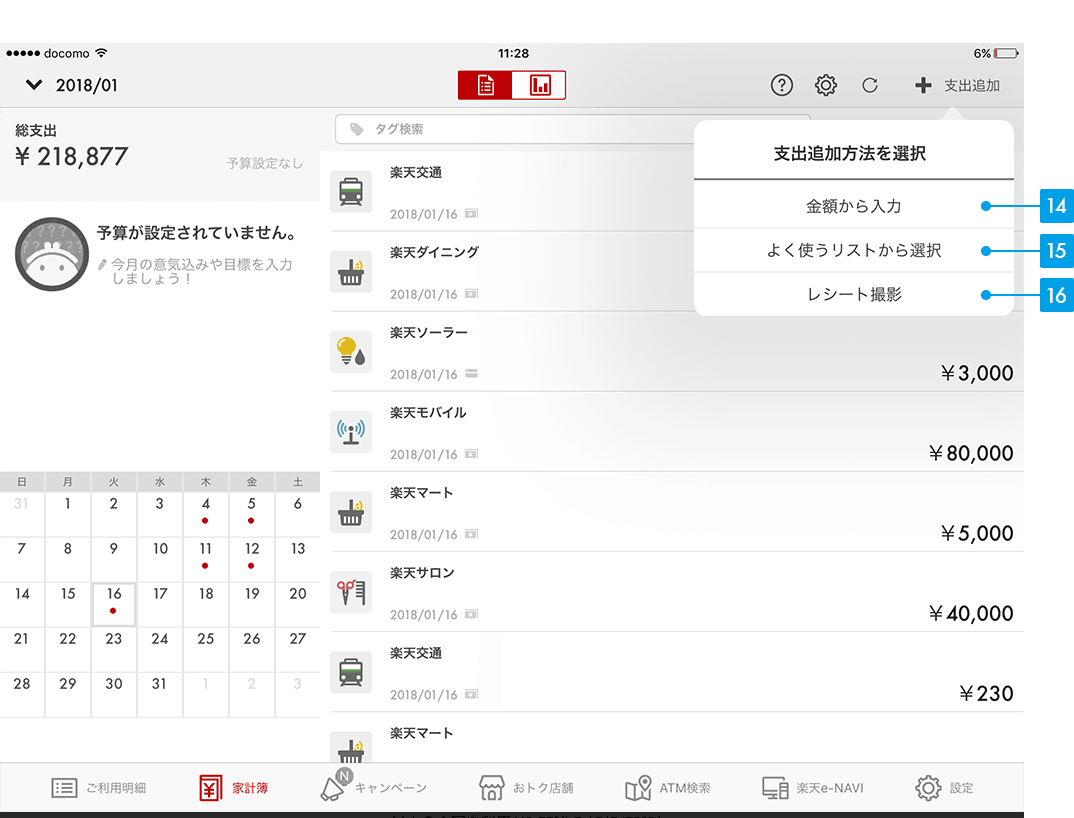This screenshot has width=1074, height=818.
Task: Select 金額から入力 option
Action: click(853, 206)
